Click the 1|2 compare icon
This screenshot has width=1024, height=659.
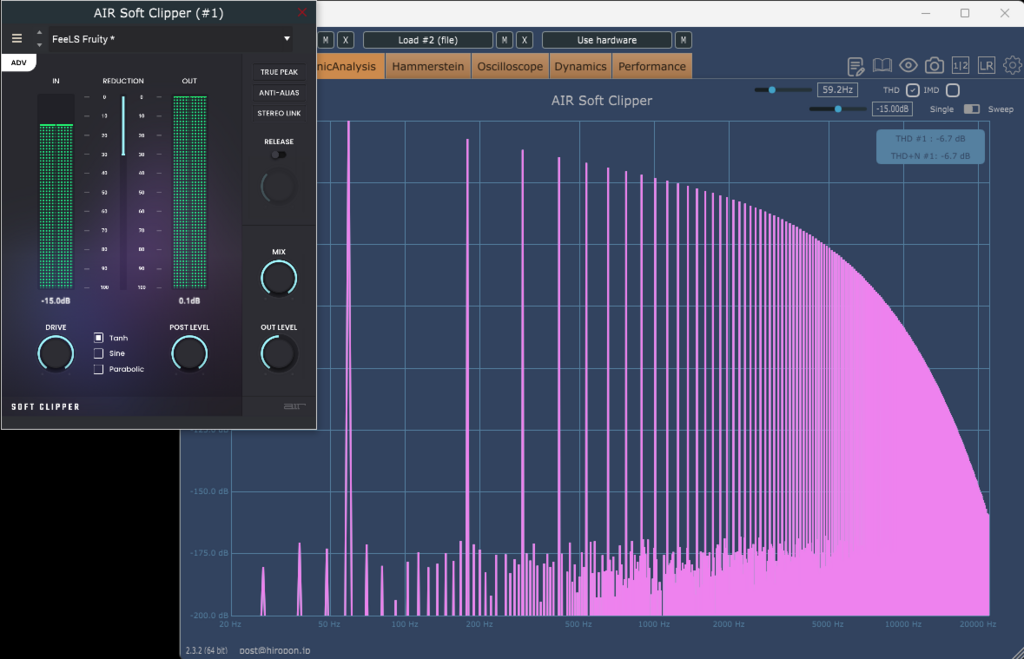tap(961, 65)
